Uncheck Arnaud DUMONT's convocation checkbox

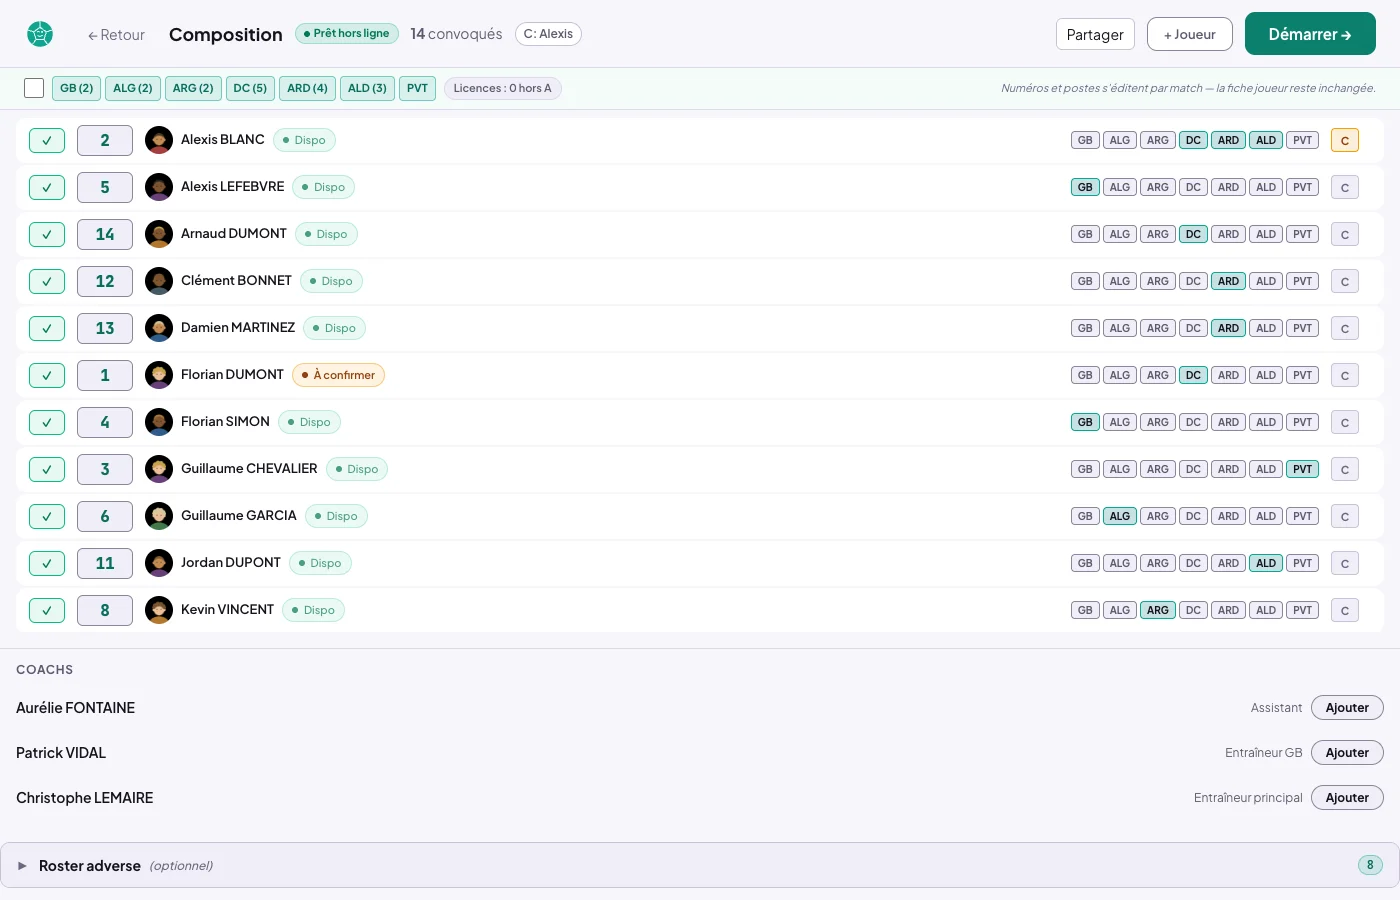(47, 234)
